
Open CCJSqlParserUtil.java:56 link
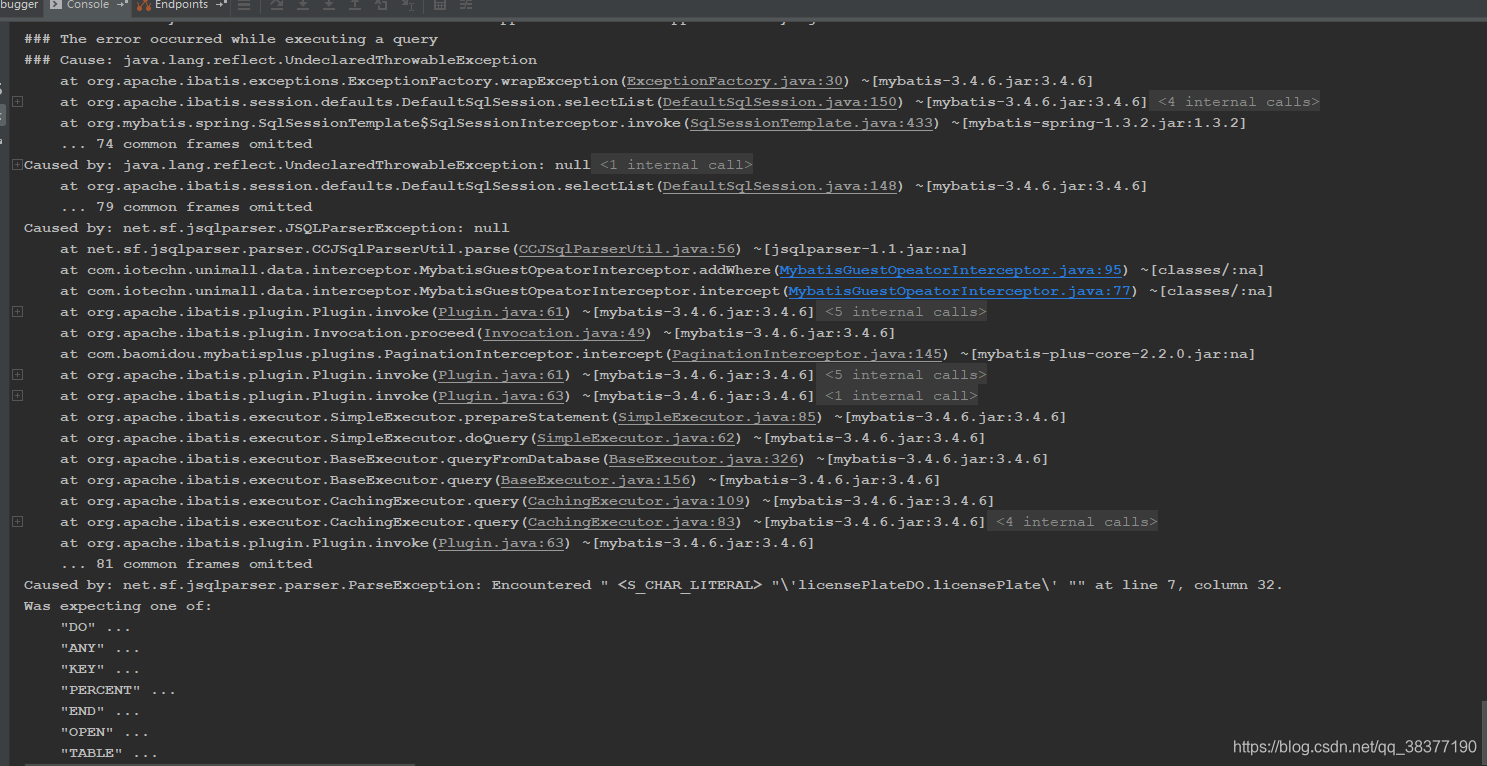[627, 249]
